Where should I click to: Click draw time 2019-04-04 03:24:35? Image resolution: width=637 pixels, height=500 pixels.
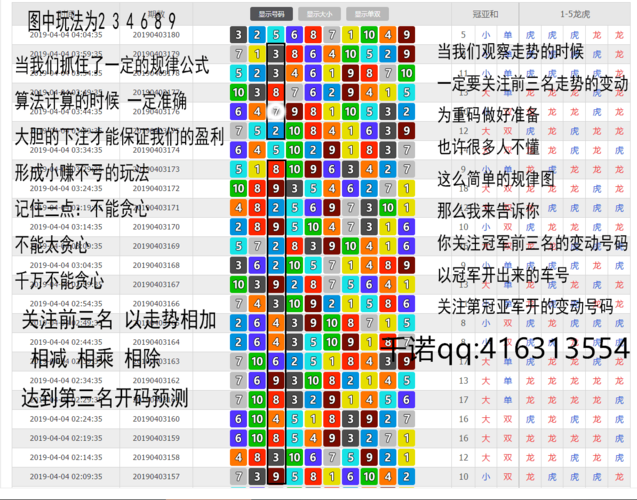click(x=66, y=188)
